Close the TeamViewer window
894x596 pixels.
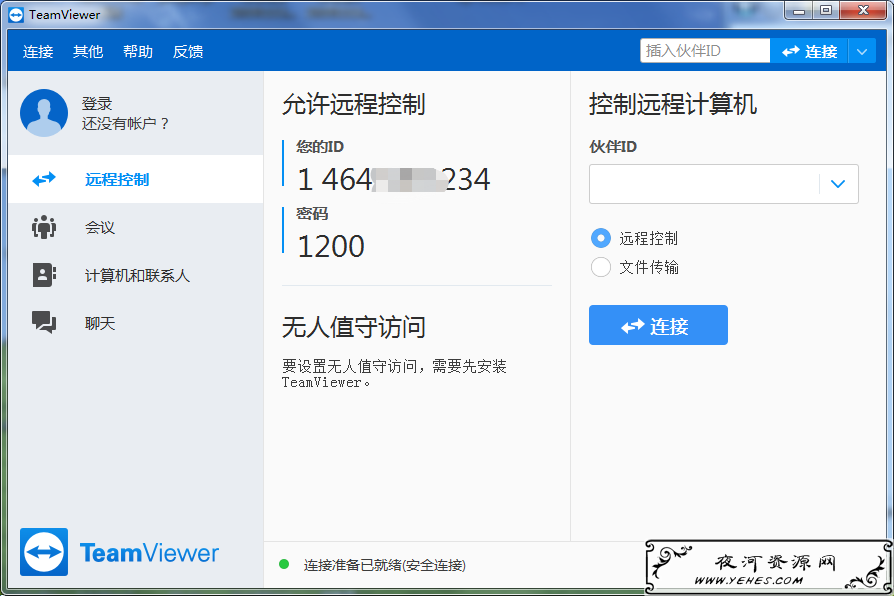point(863,11)
